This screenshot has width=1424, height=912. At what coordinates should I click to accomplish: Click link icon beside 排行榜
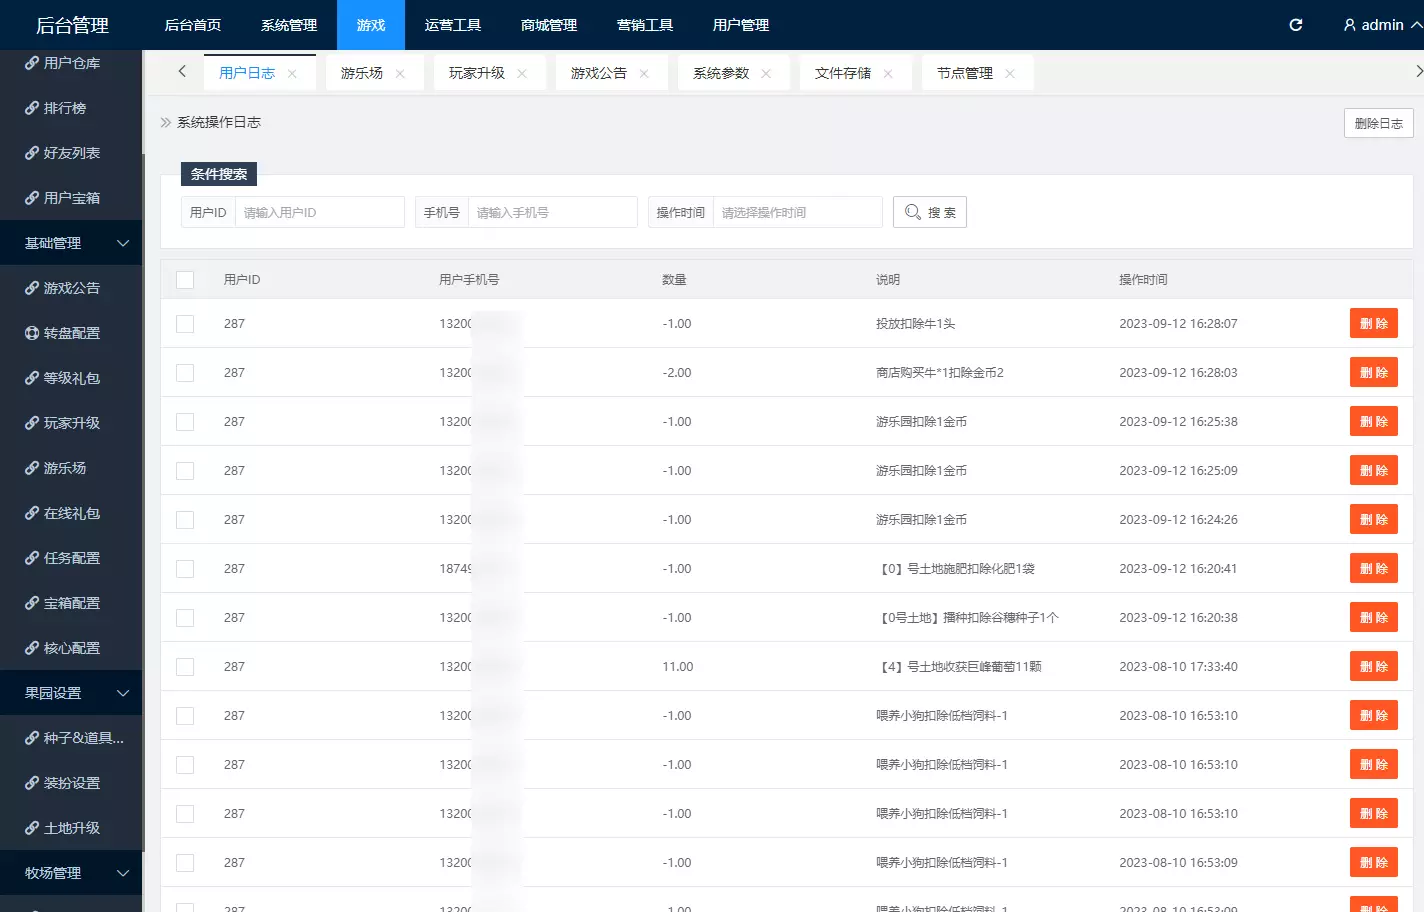(32, 108)
